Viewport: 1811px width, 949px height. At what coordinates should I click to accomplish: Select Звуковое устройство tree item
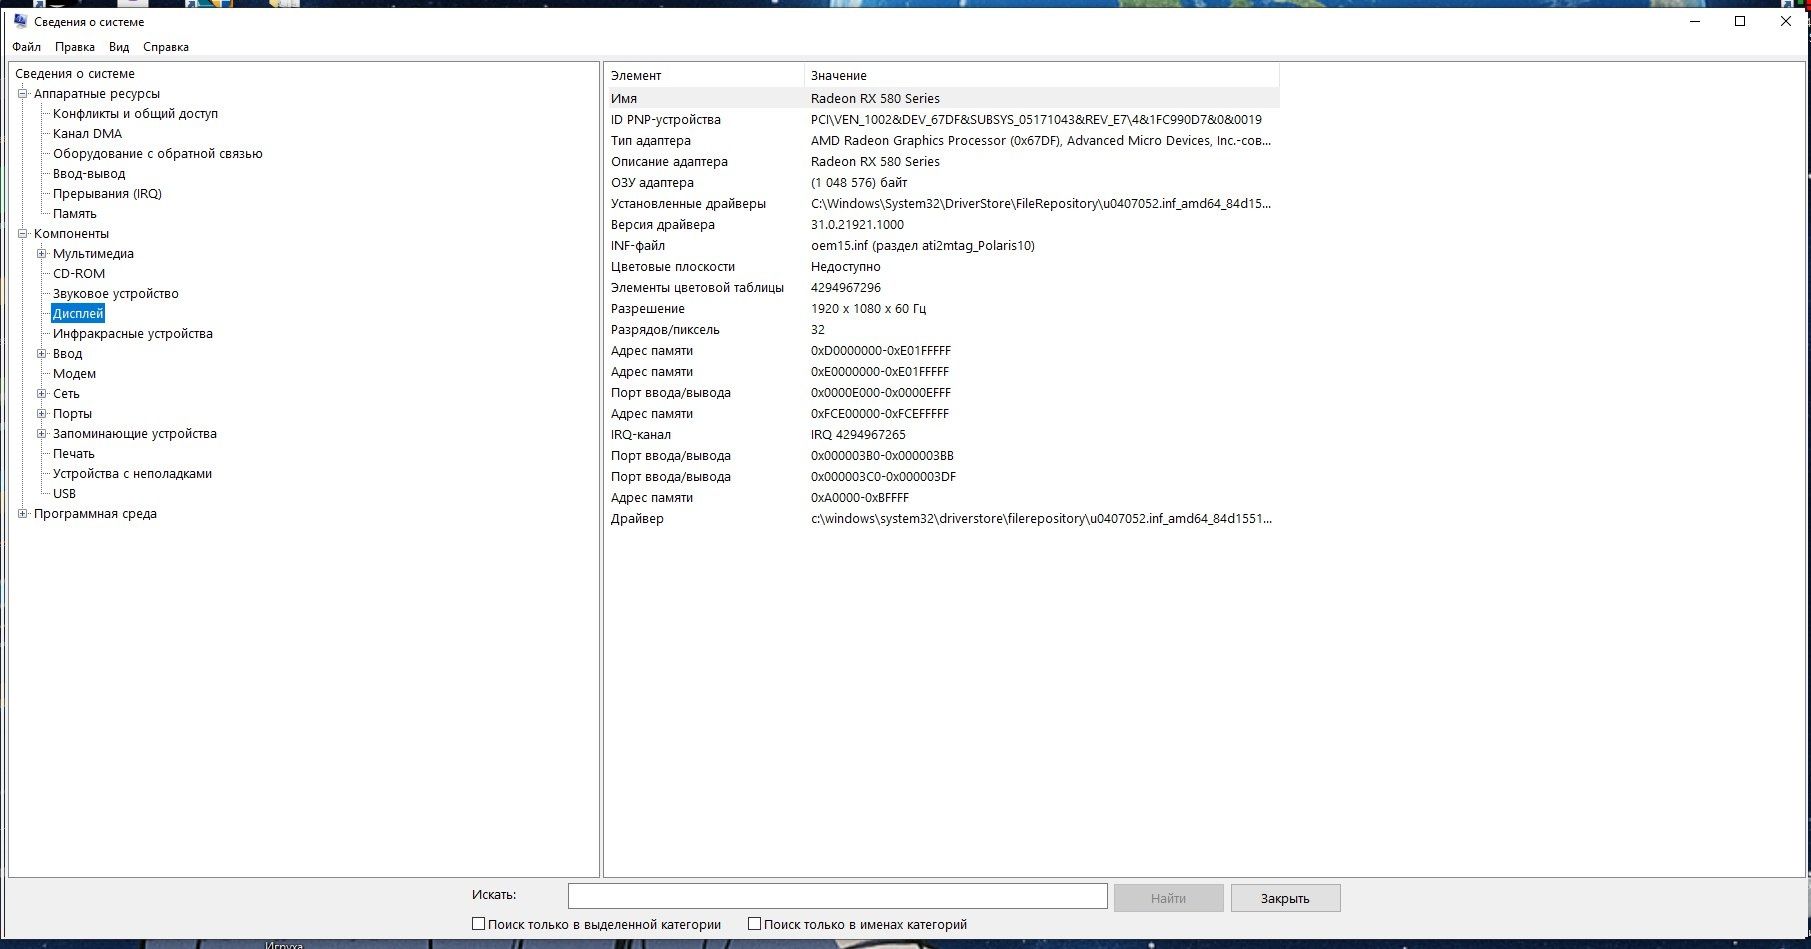click(115, 293)
